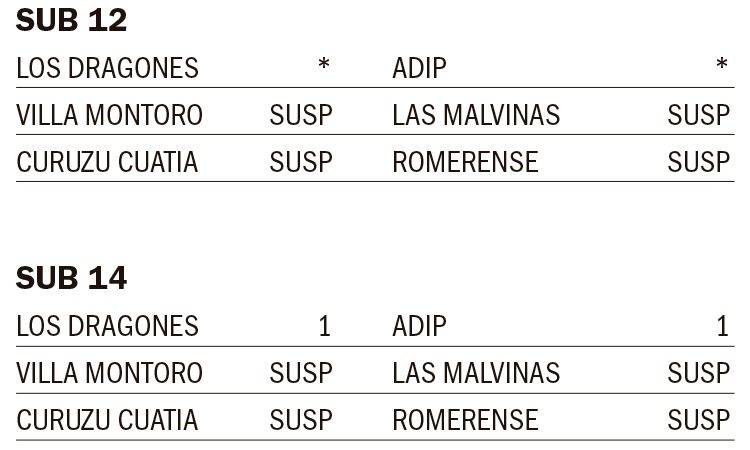Select VILLA MONTORO in the SUB 12 table
The height and width of the screenshot is (450, 750).
click(109, 115)
